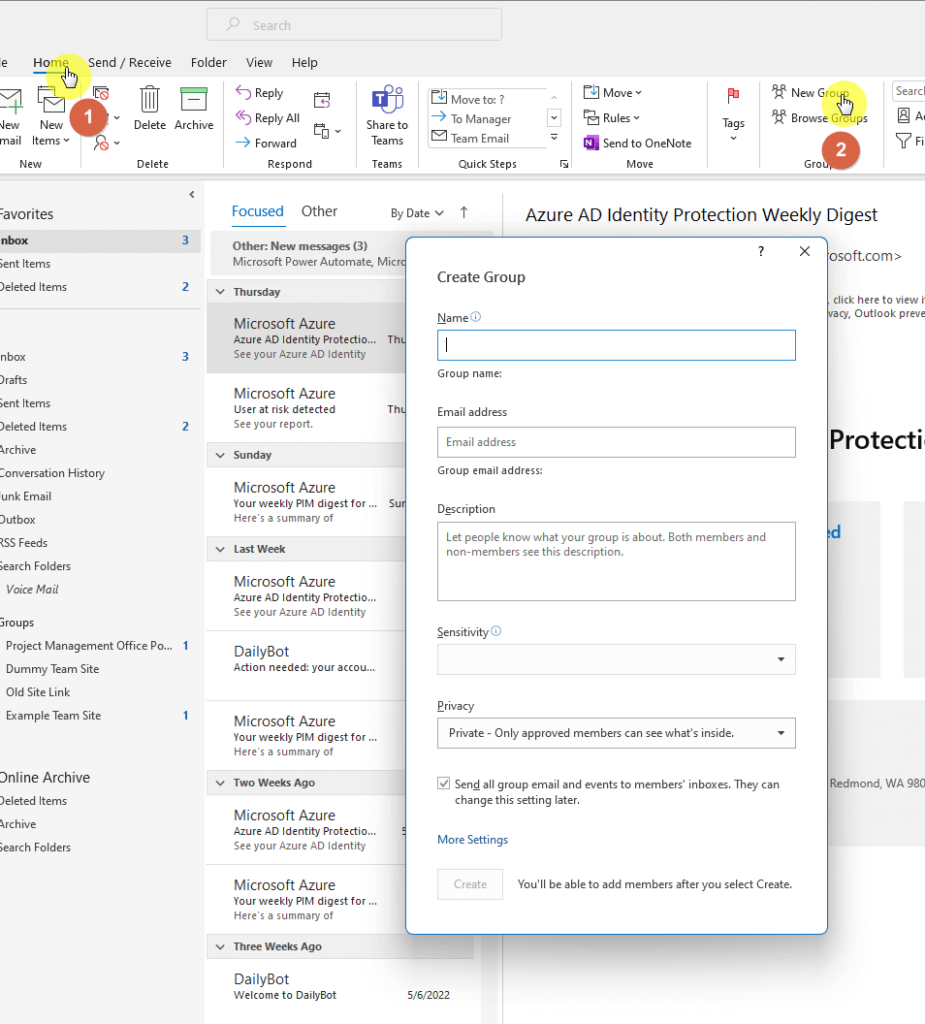This screenshot has width=925, height=1024.
Task: Click the Browse Groups icon
Action: click(779, 118)
